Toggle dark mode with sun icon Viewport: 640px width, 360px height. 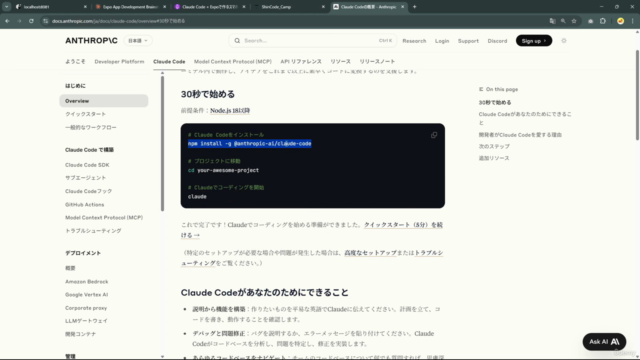(x=564, y=40)
